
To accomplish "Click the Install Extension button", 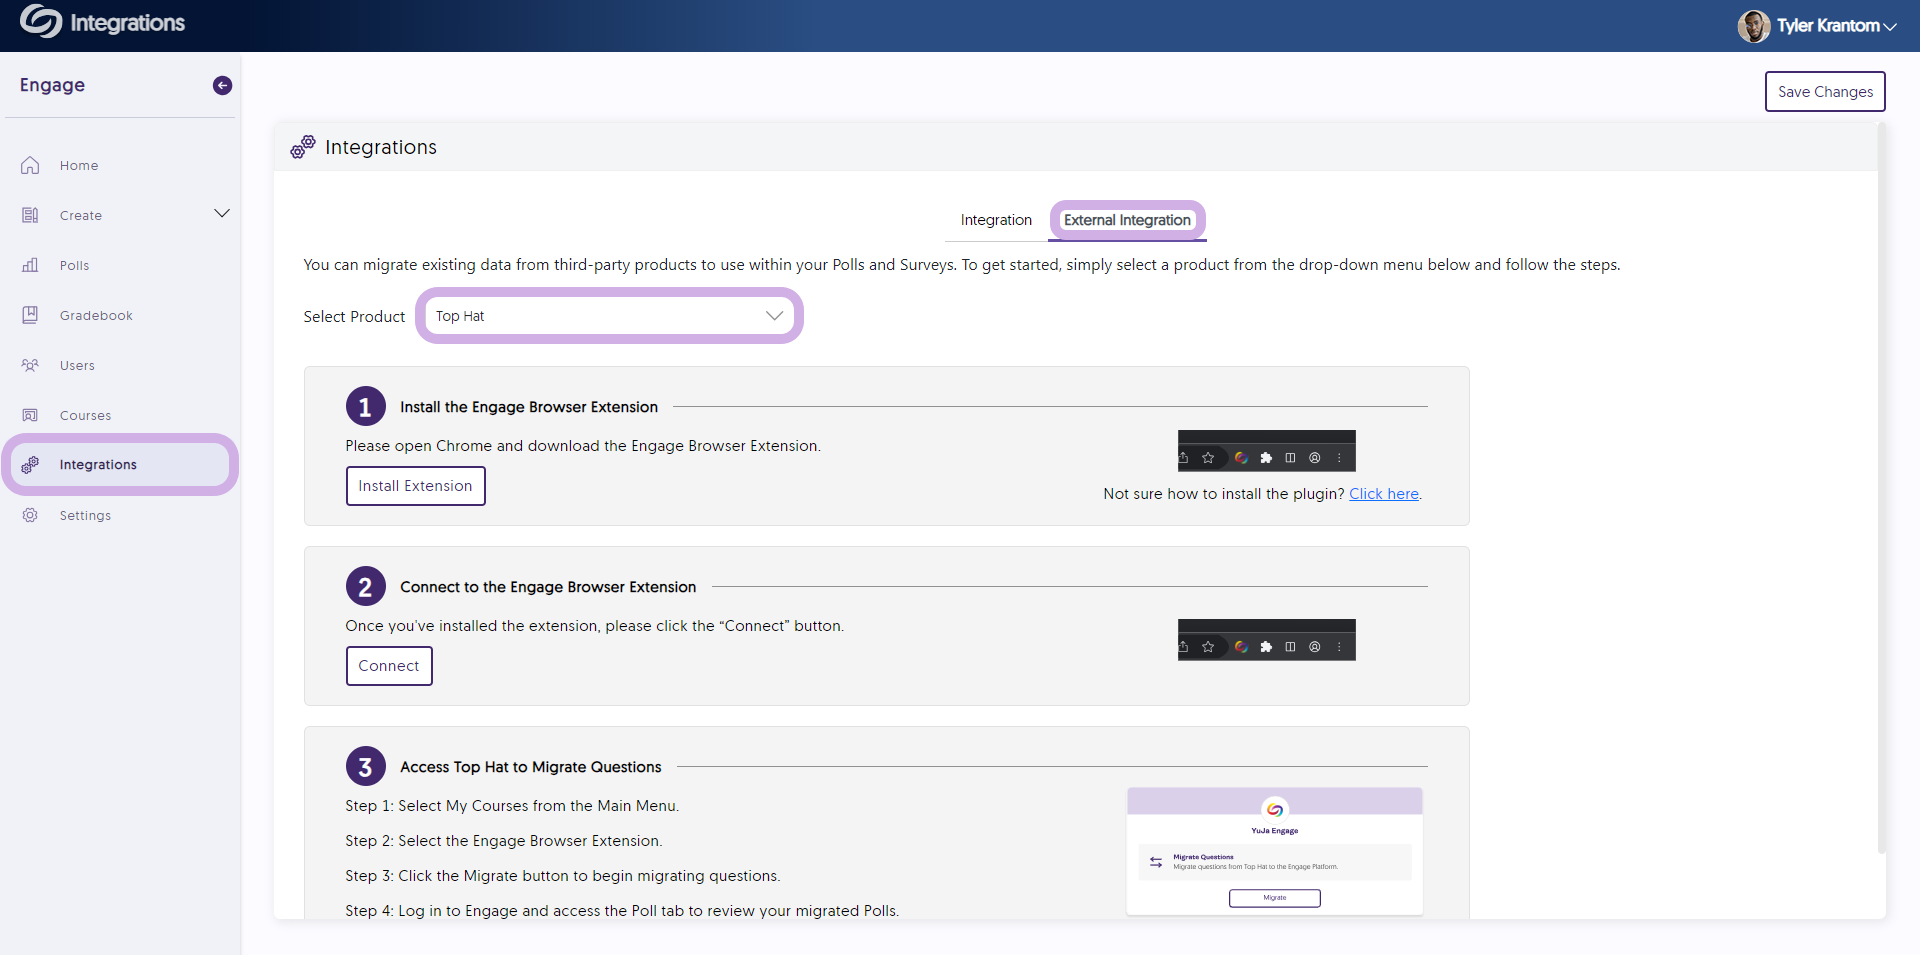I will coord(415,486).
